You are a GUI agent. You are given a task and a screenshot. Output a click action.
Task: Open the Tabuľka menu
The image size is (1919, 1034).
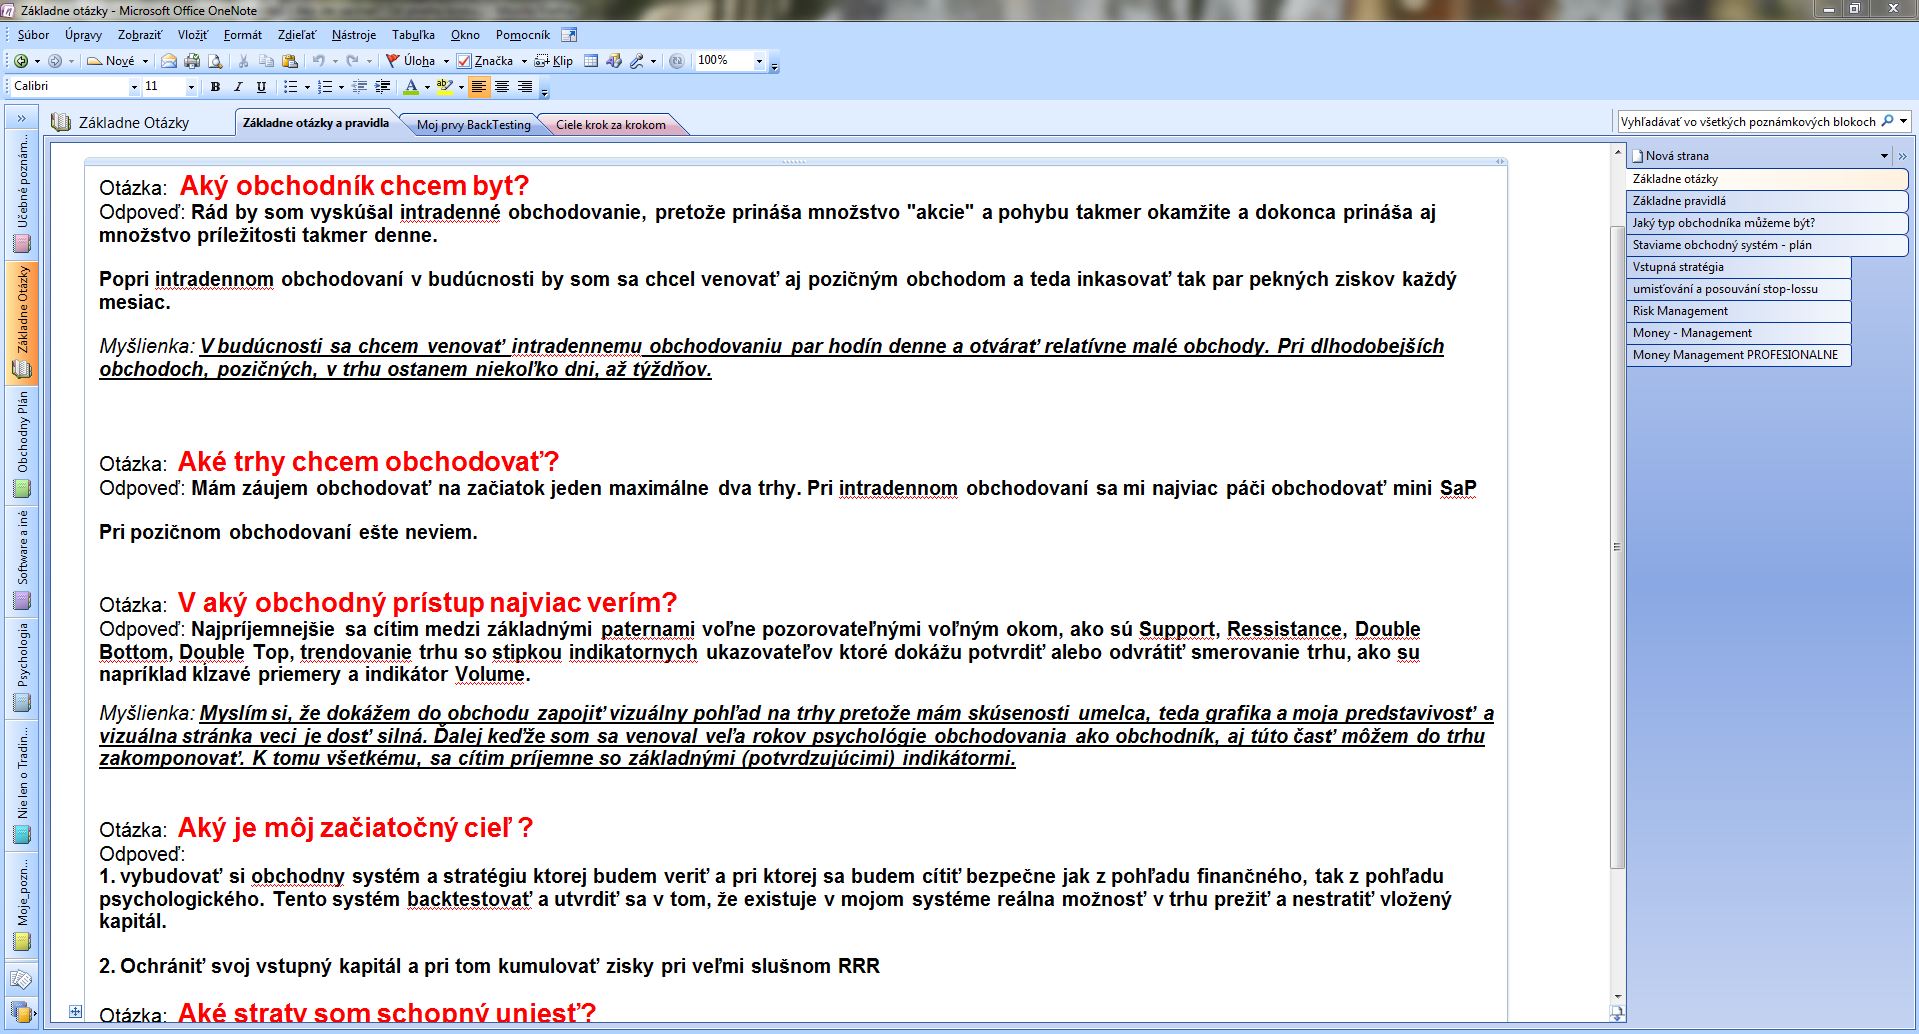tap(413, 35)
